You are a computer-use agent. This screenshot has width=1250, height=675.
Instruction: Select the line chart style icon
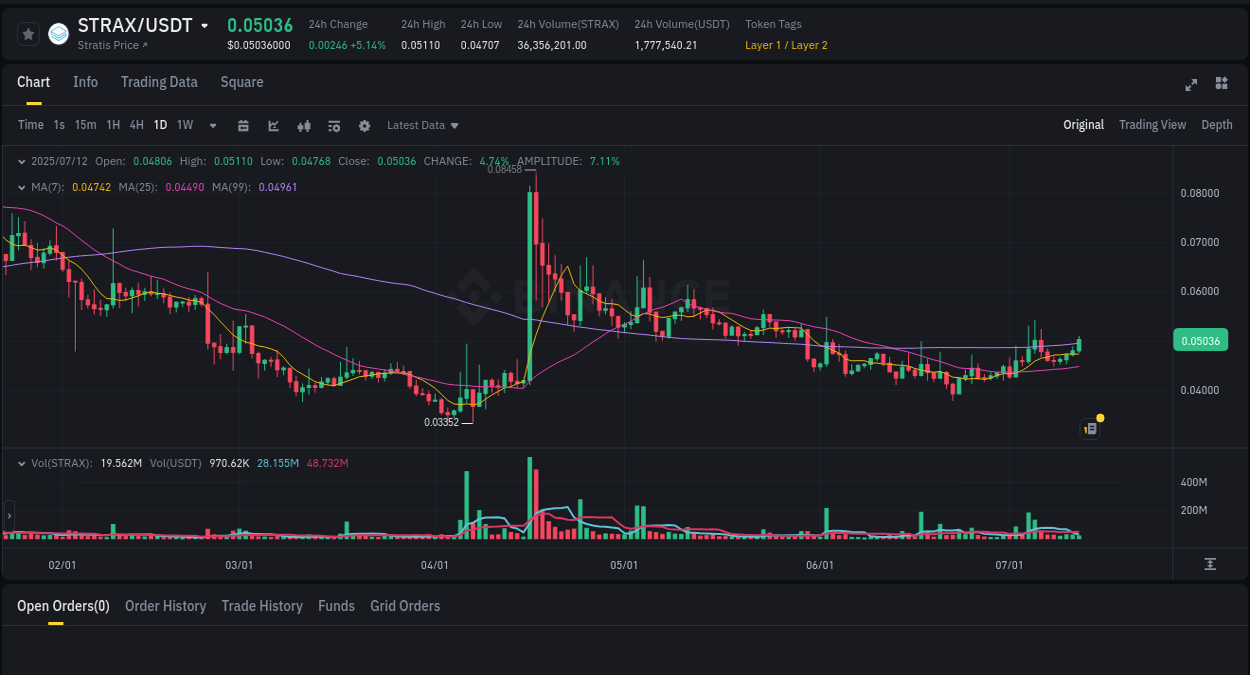coord(274,126)
